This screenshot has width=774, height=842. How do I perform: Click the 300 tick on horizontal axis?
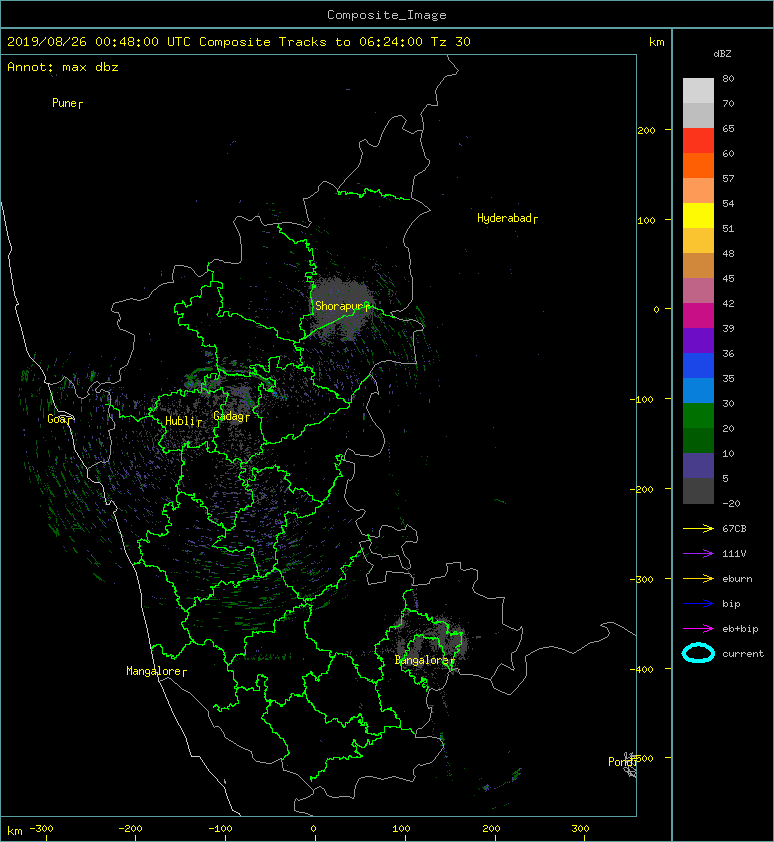point(580,829)
